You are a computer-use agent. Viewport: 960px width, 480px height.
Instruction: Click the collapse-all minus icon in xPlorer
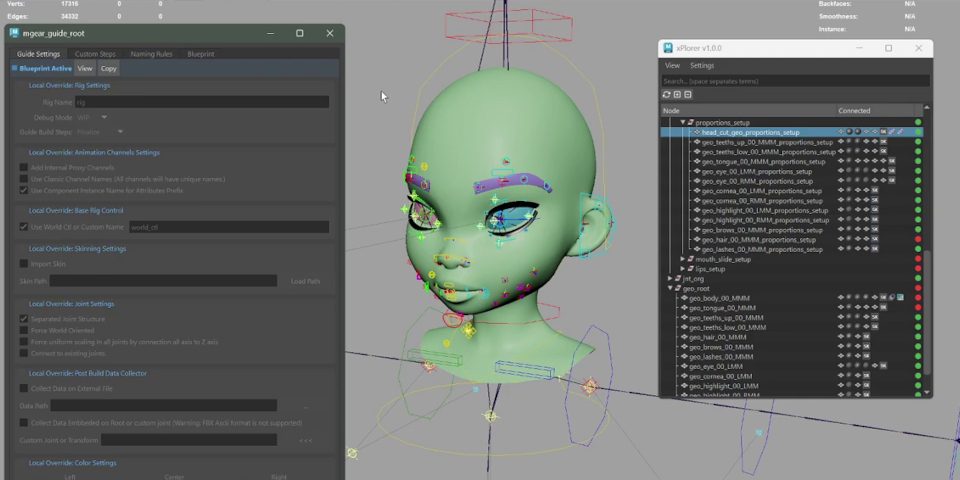coord(687,95)
